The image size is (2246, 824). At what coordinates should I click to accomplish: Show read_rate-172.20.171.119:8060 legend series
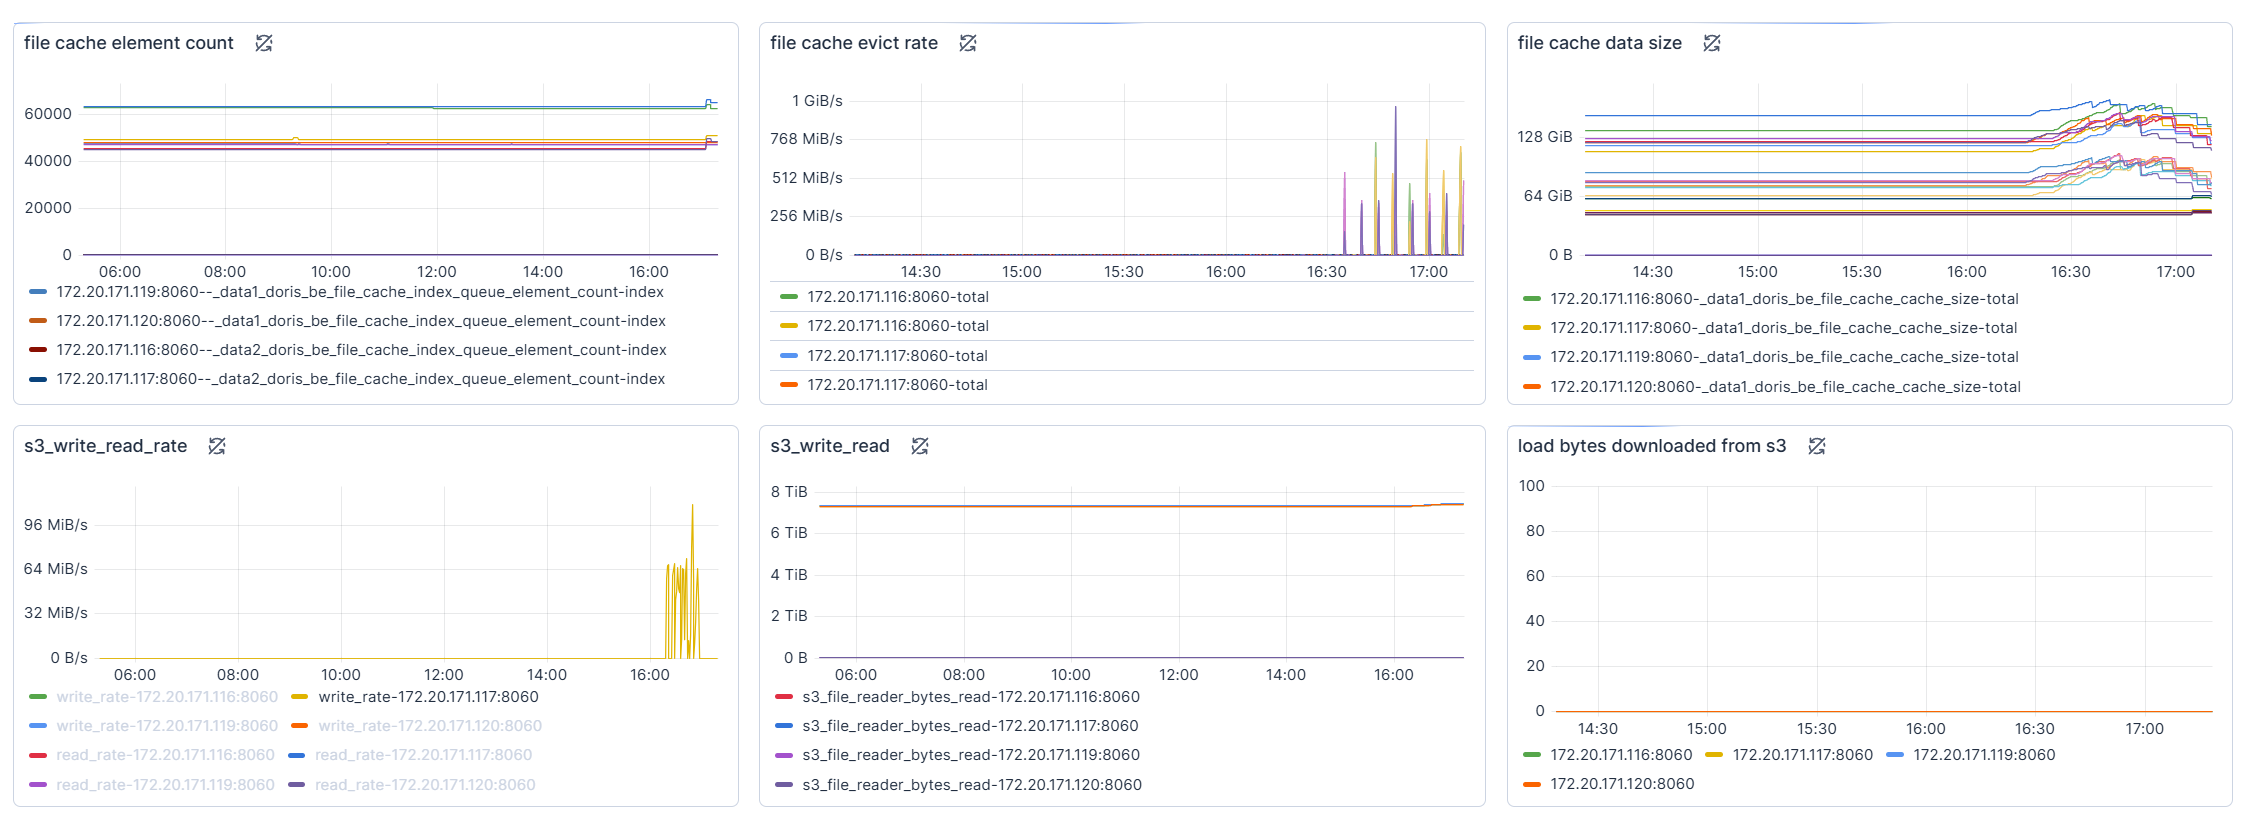pos(165,785)
